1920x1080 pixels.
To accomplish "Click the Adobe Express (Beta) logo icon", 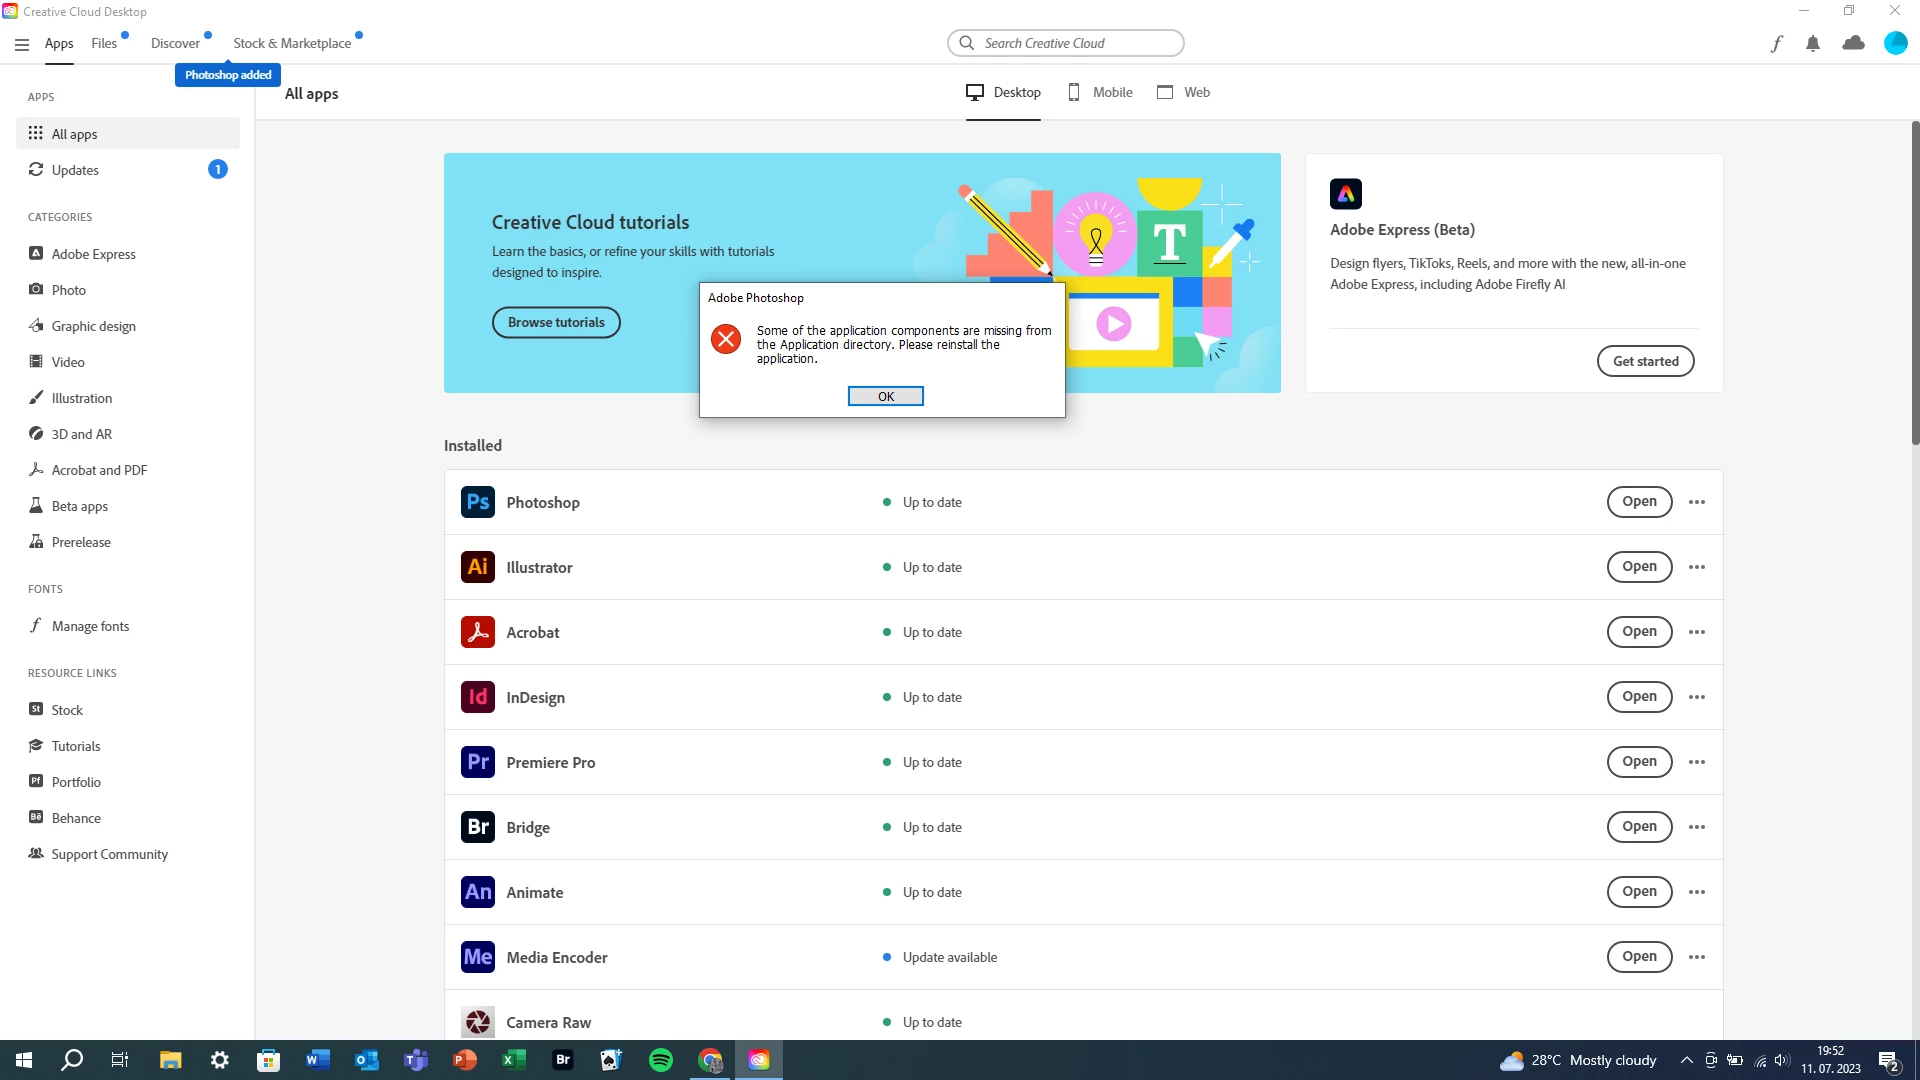I will click(x=1345, y=194).
